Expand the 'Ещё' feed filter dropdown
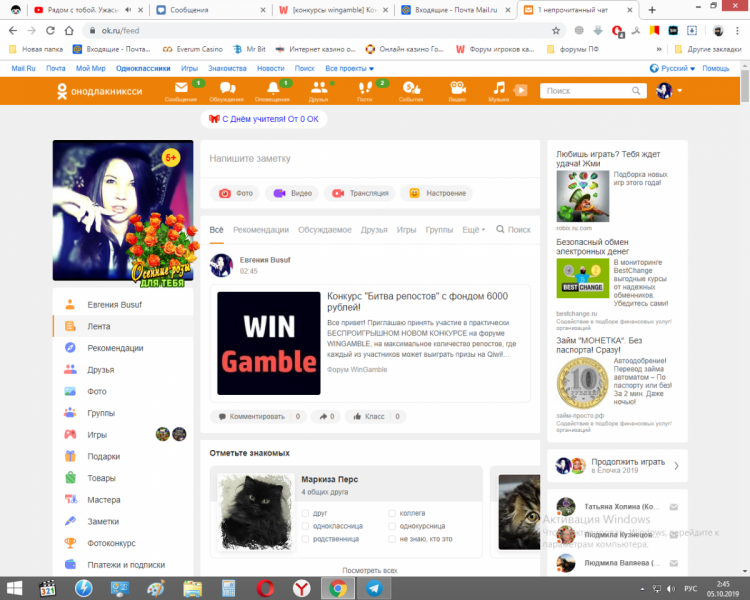Screen dimensions: 750x600 tap(474, 230)
